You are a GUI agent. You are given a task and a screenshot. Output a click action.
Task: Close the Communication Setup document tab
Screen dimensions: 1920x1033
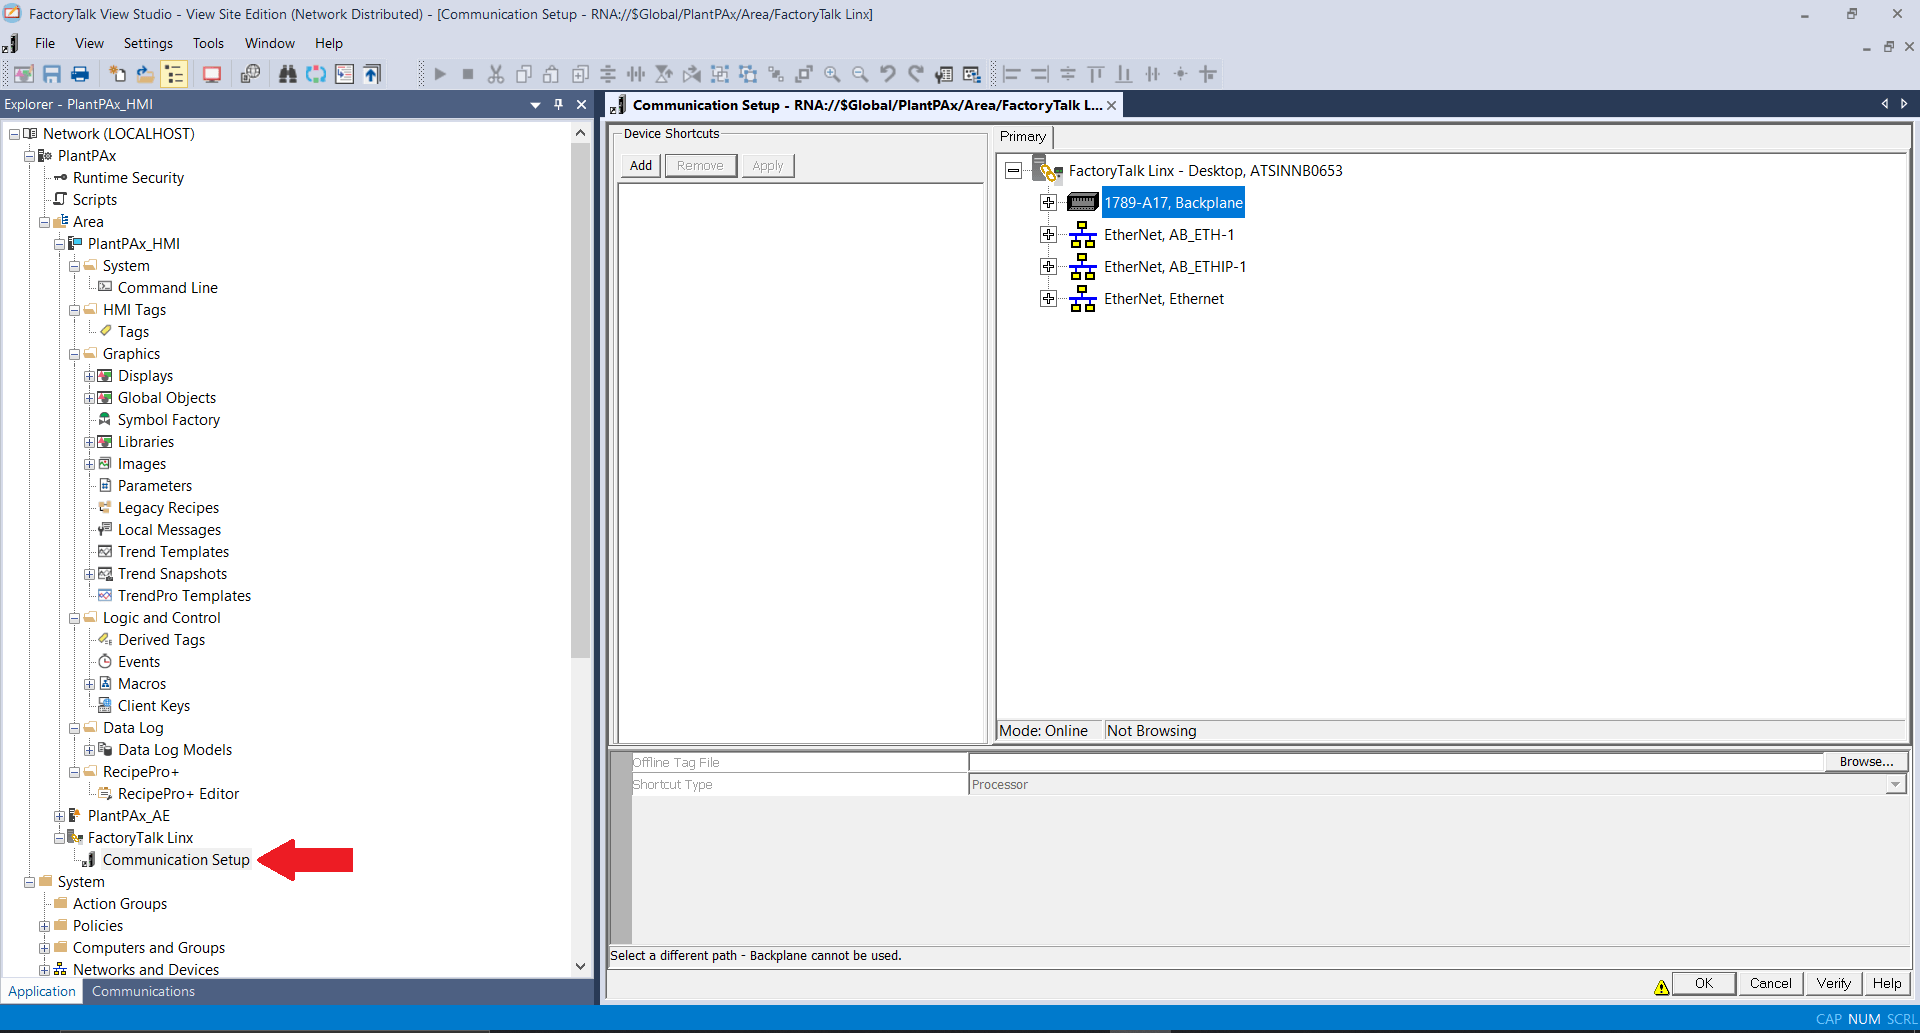click(x=1111, y=105)
